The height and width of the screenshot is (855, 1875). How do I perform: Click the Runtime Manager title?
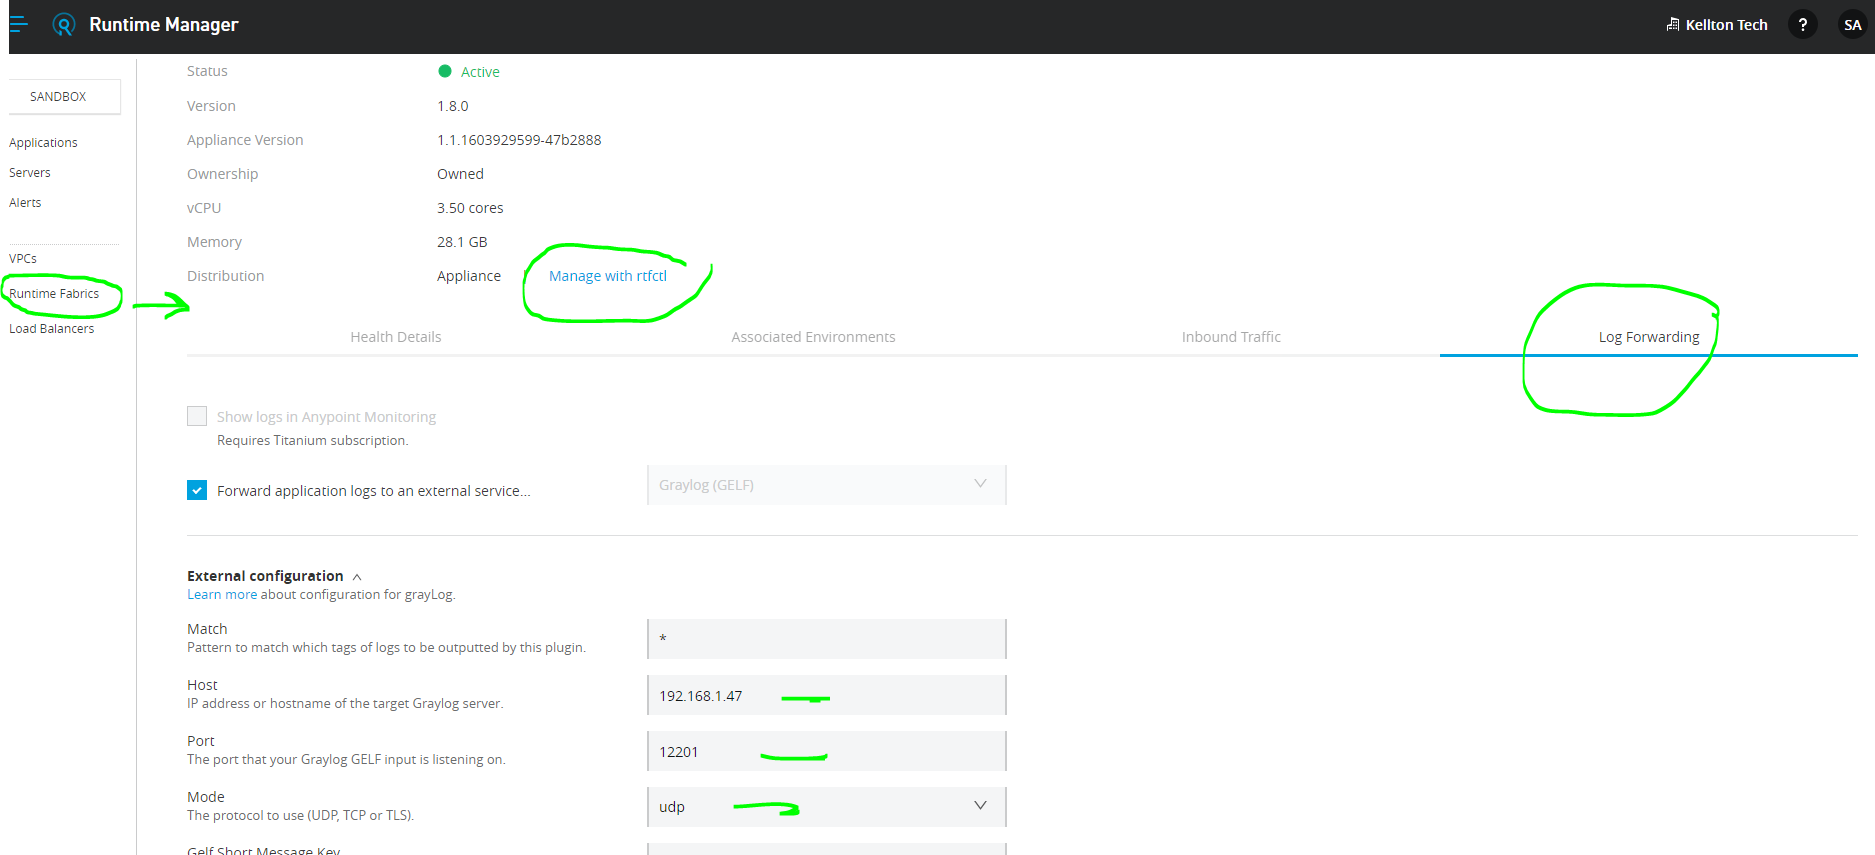click(x=164, y=25)
